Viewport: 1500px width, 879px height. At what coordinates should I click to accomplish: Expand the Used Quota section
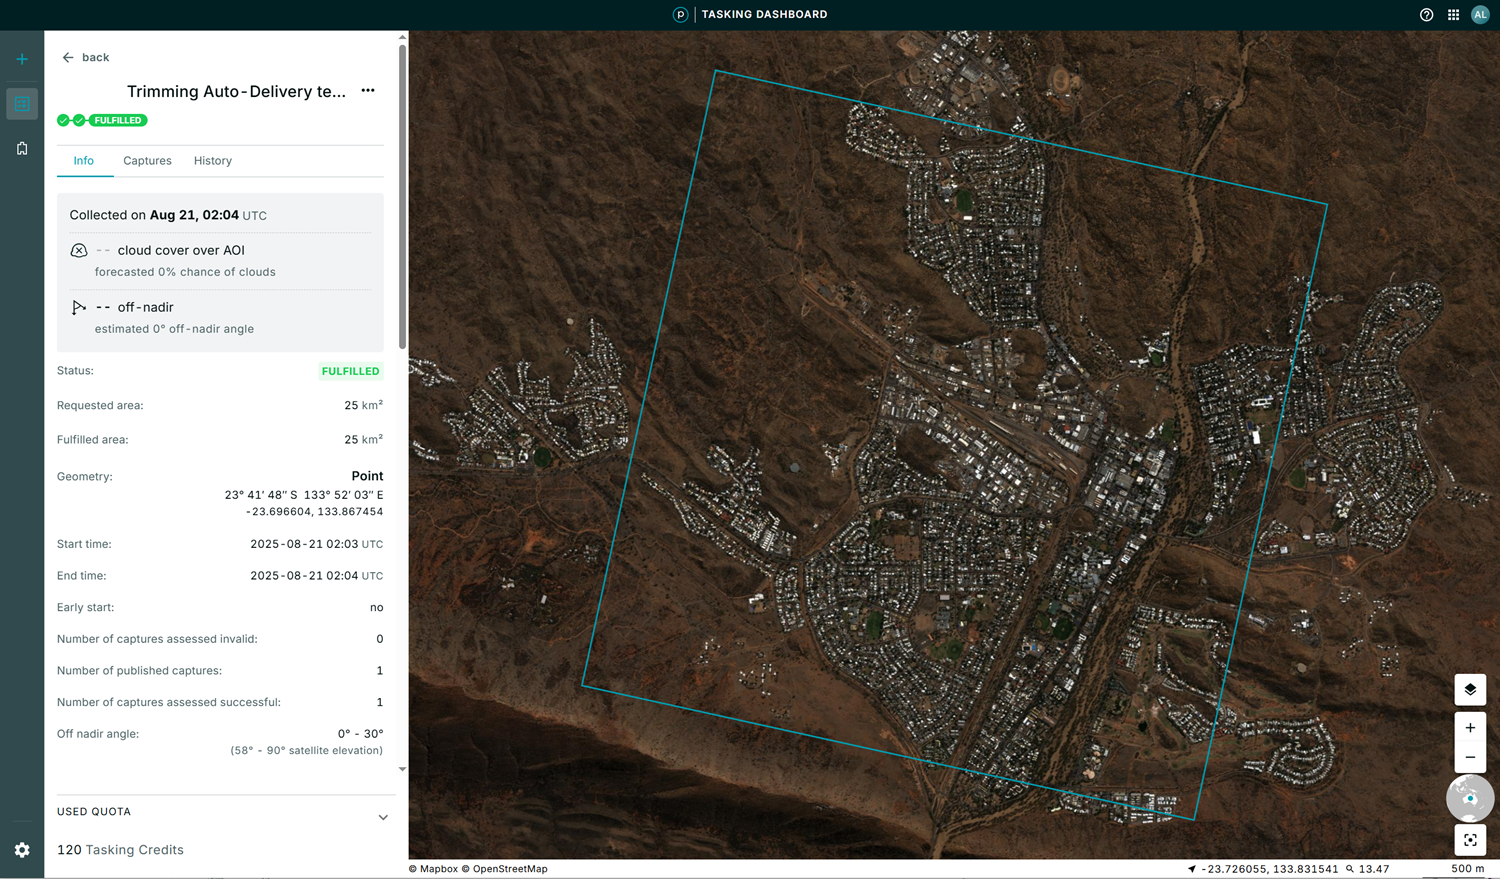[383, 817]
